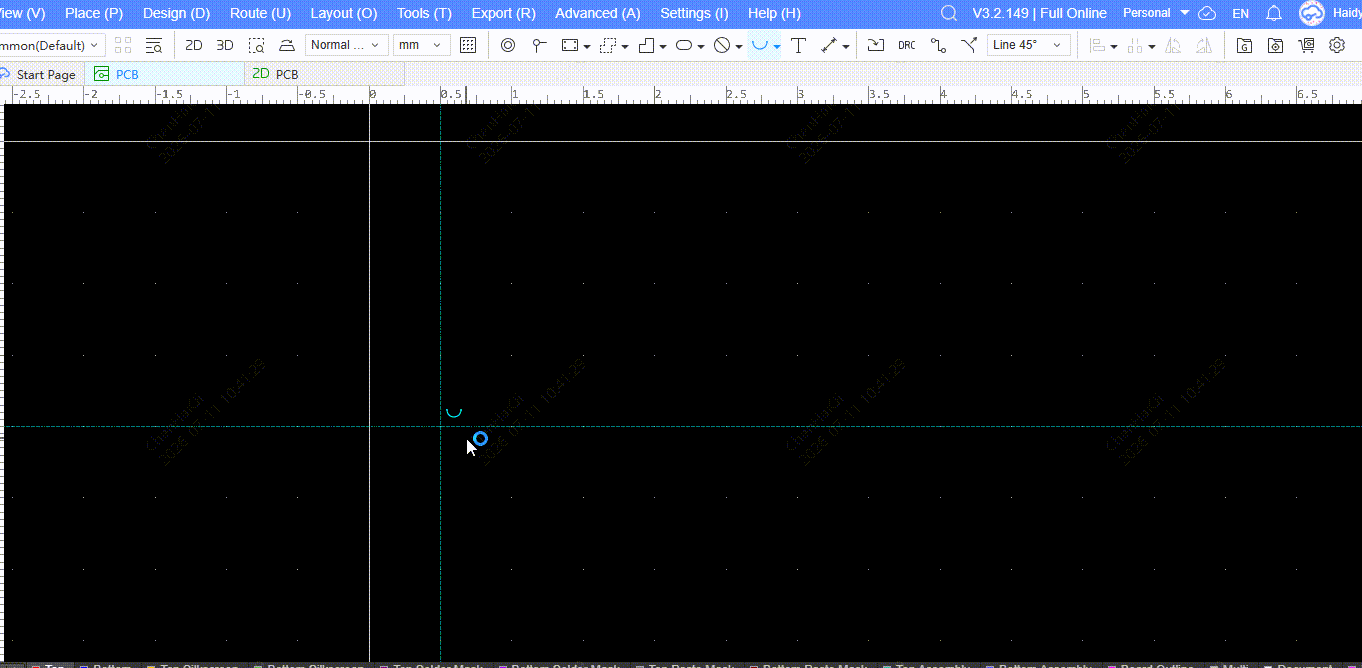Expand the Line 45° routing dropdown
Screen dimensions: 1362x668
click(1028, 45)
